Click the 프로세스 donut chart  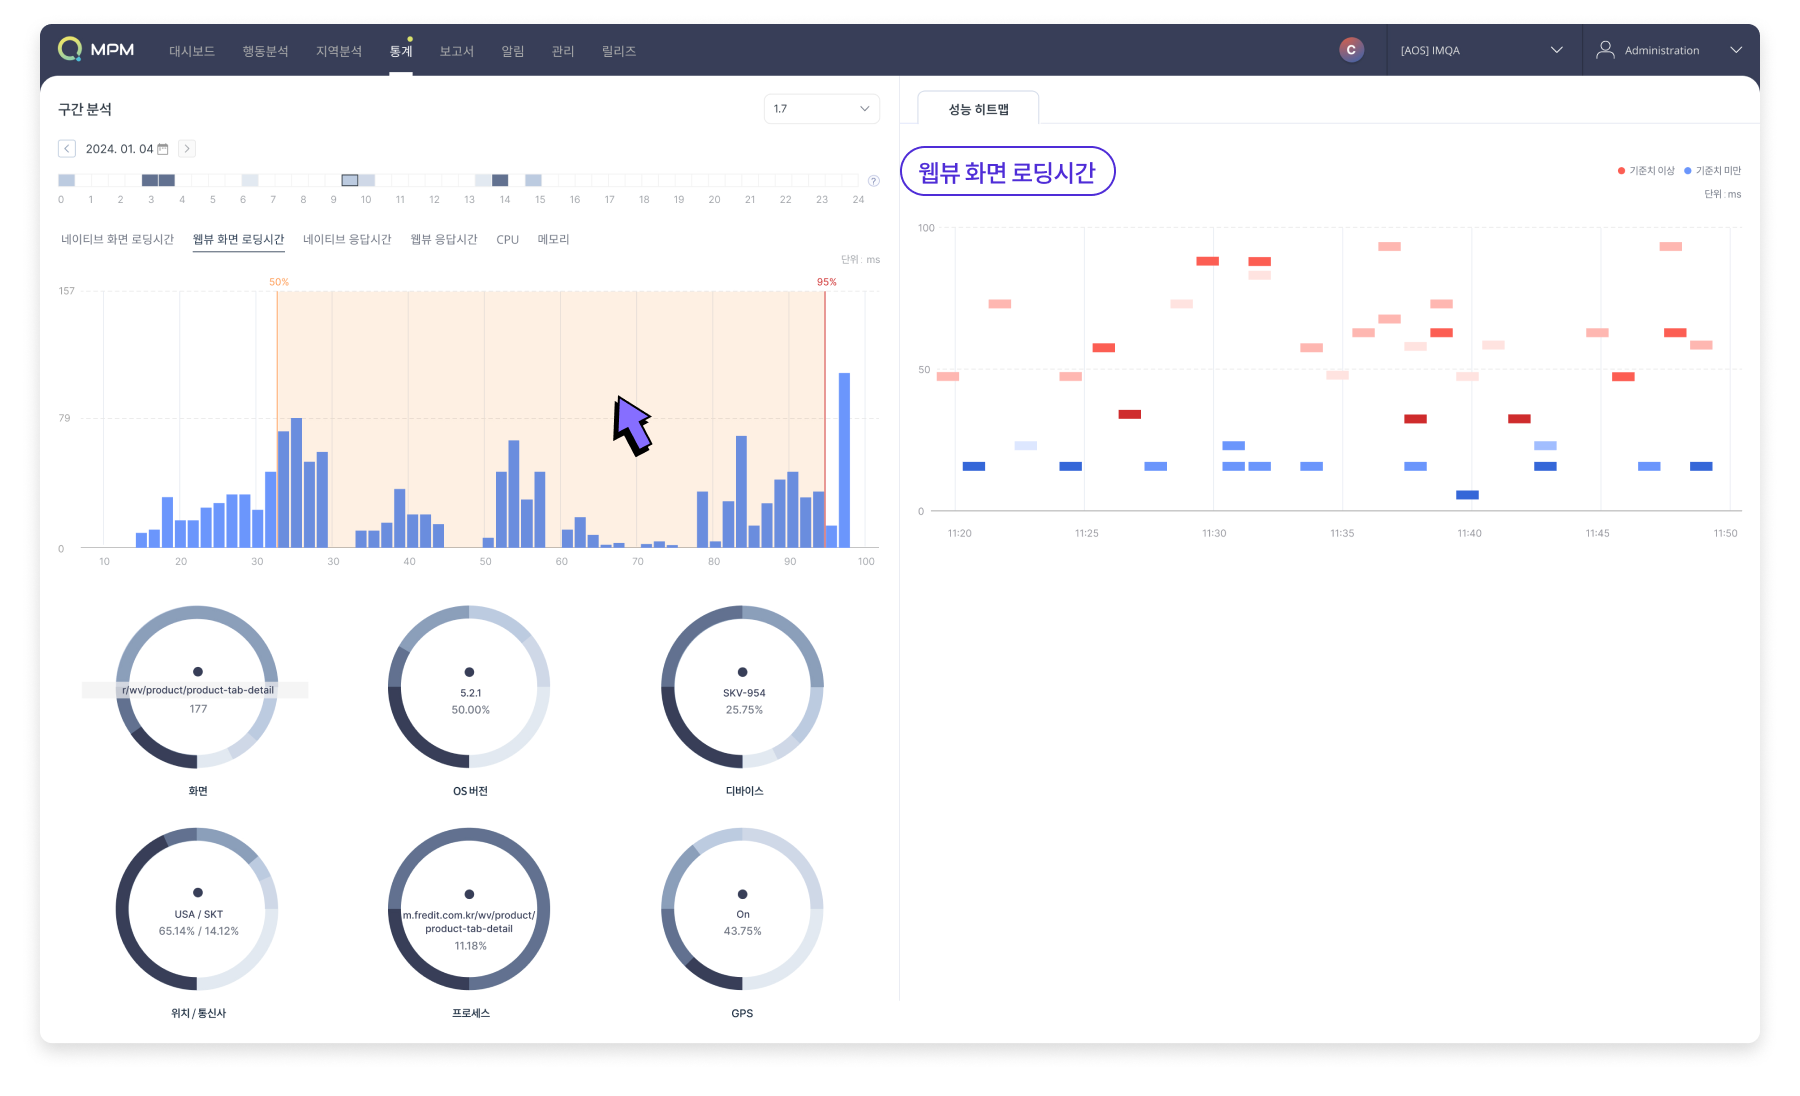pos(469,909)
